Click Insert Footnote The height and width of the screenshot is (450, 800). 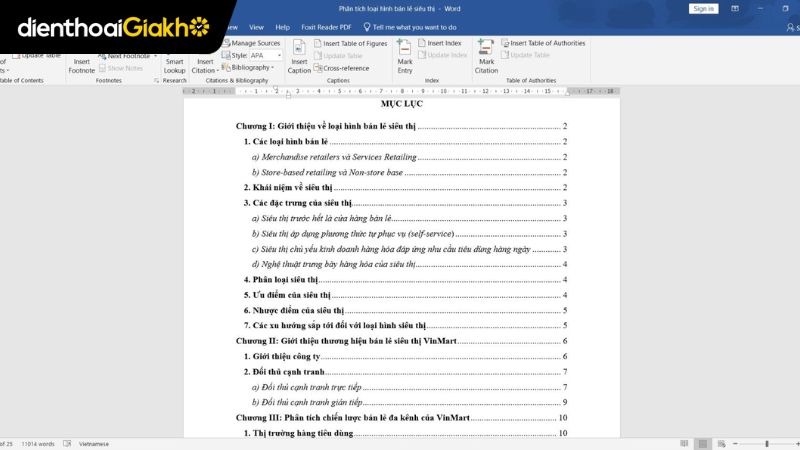[x=82, y=66]
